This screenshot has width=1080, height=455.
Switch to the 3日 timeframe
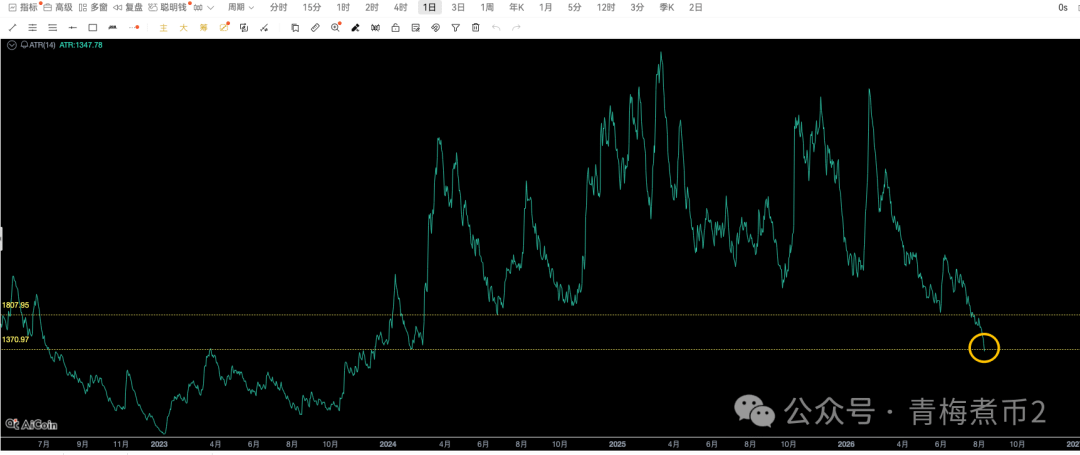point(458,8)
